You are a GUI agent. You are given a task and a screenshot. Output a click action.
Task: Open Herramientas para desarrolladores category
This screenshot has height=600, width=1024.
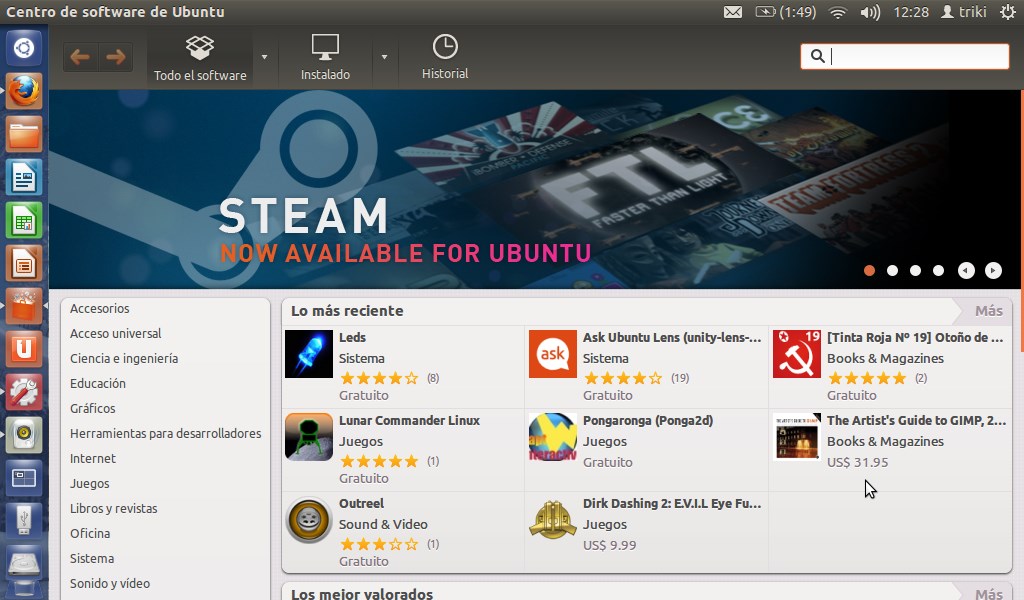click(x=166, y=434)
